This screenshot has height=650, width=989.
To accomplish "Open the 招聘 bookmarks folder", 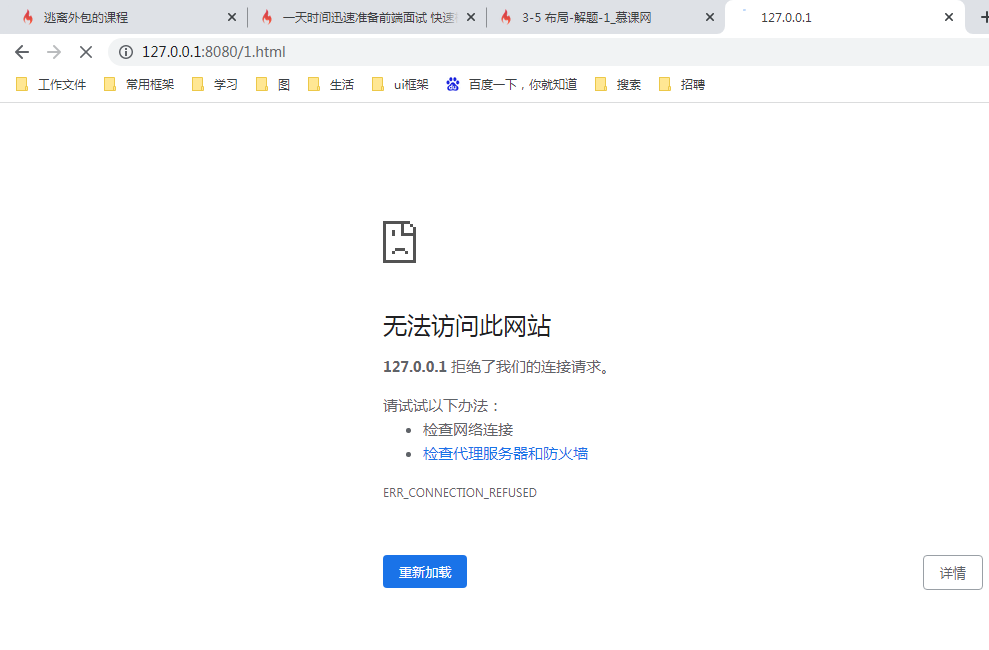I will point(682,84).
